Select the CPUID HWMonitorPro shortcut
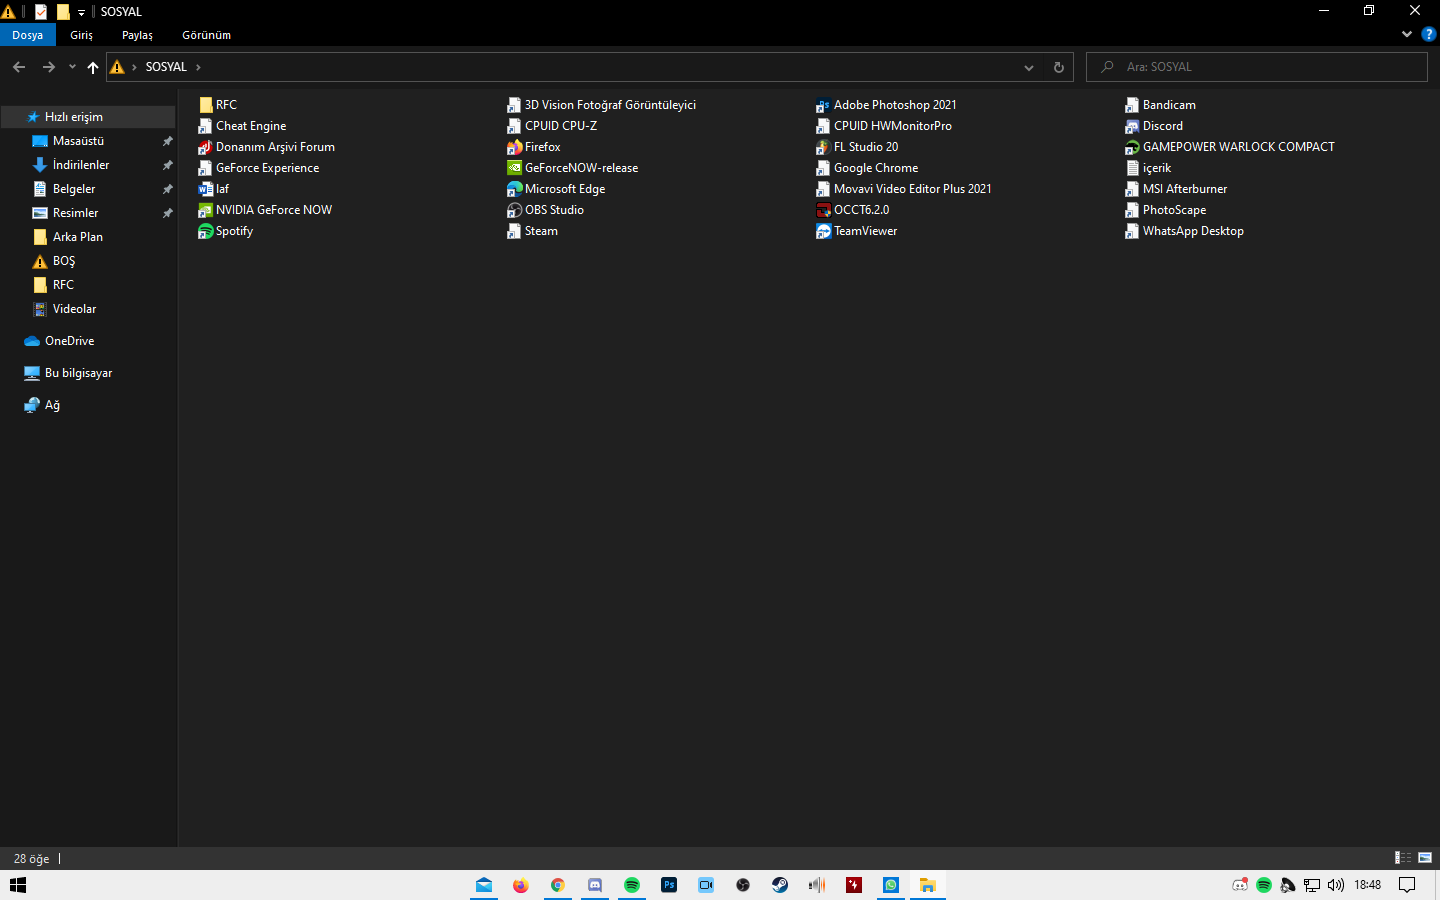 tap(884, 126)
